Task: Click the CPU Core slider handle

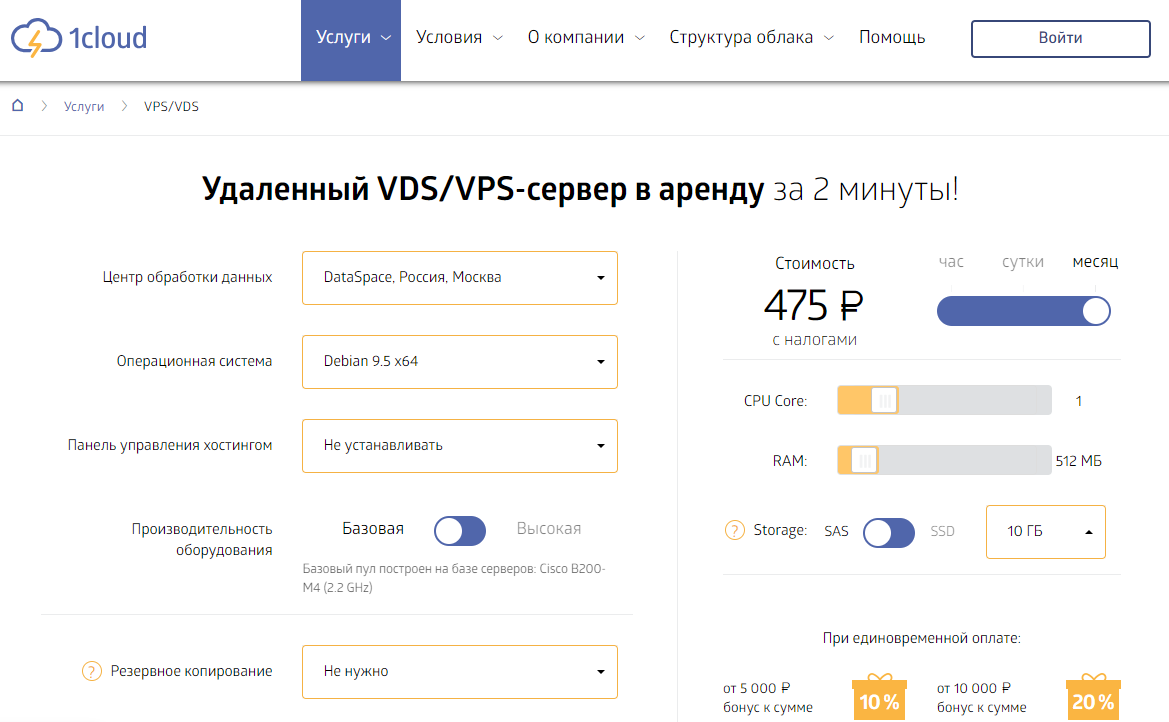Action: [x=884, y=400]
